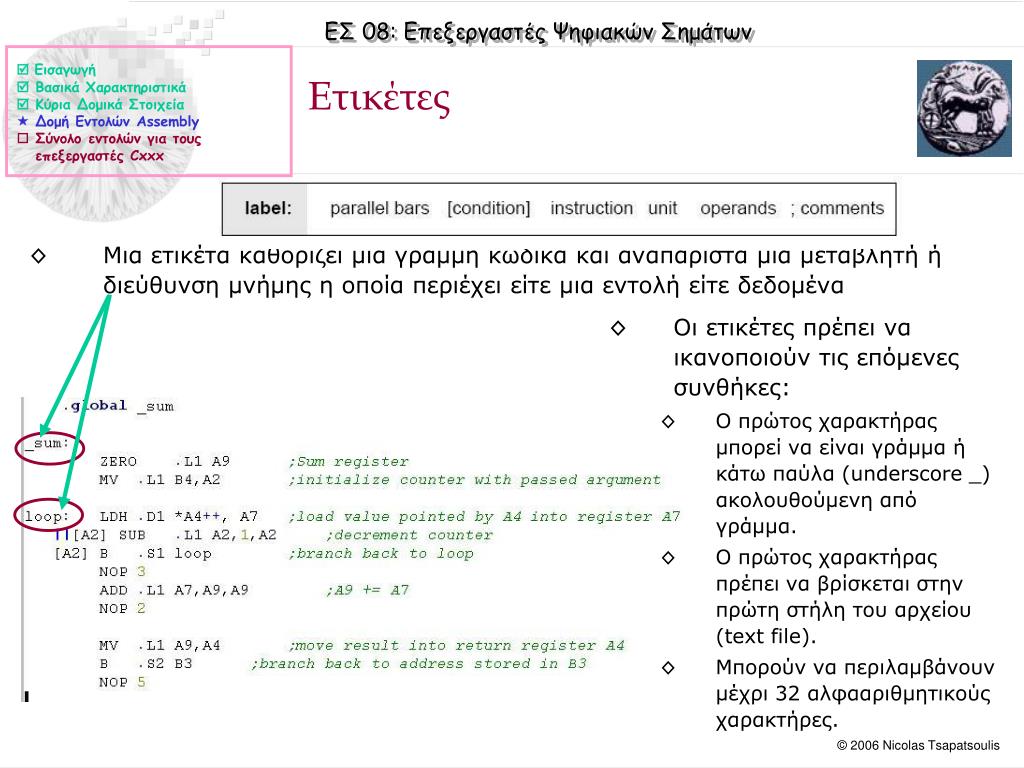Select 'operands' in the syntax box
Viewport: 1024px width, 768px height.
(738, 209)
